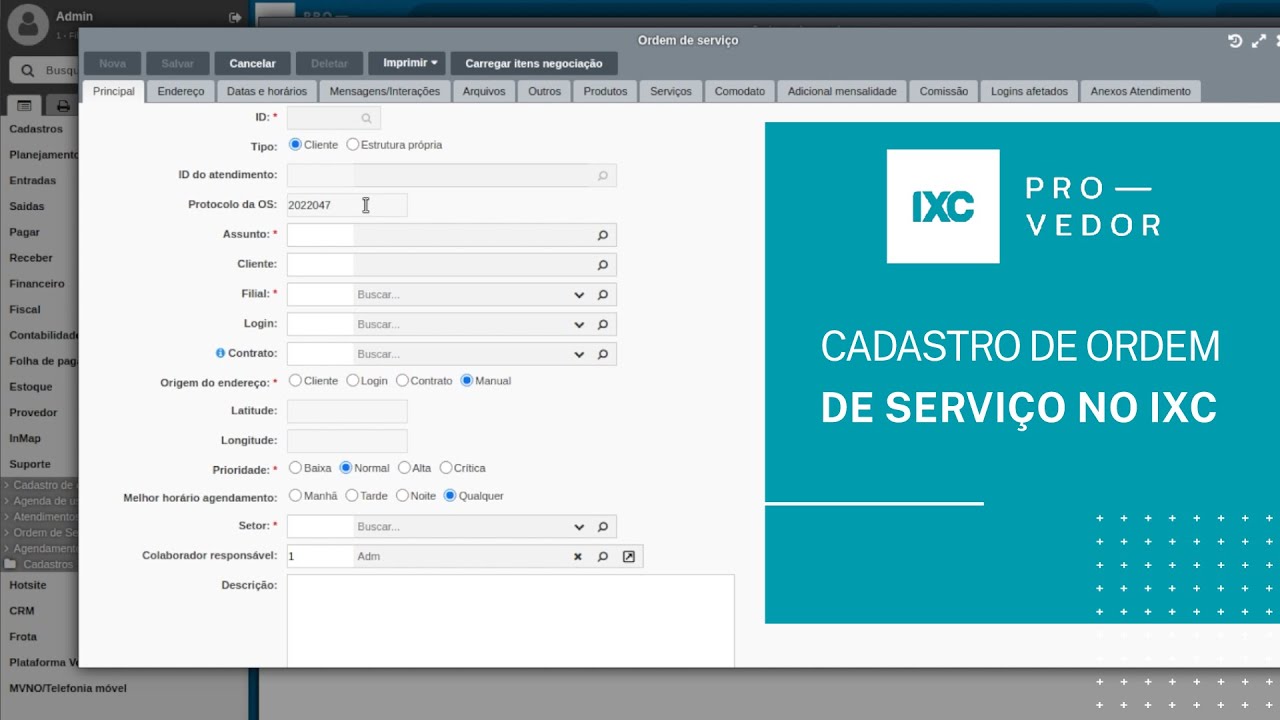Open the Comodato tab

(x=740, y=91)
